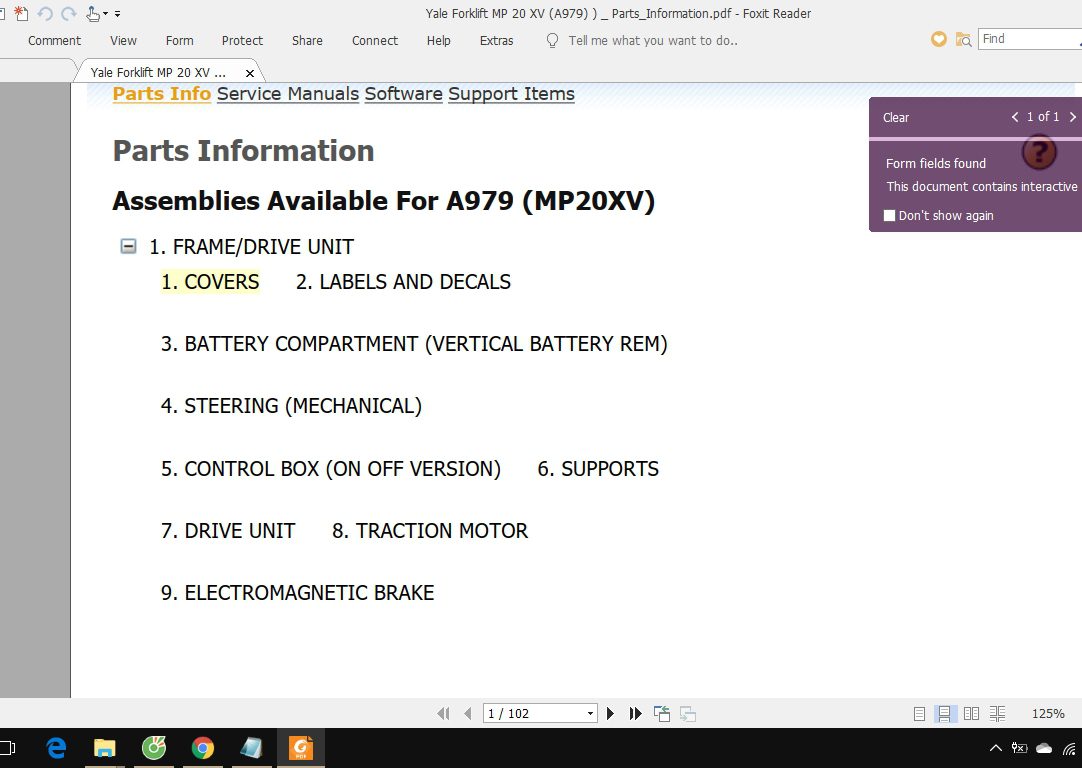The image size is (1082, 768).
Task: Open the Support Items link
Action: point(511,94)
